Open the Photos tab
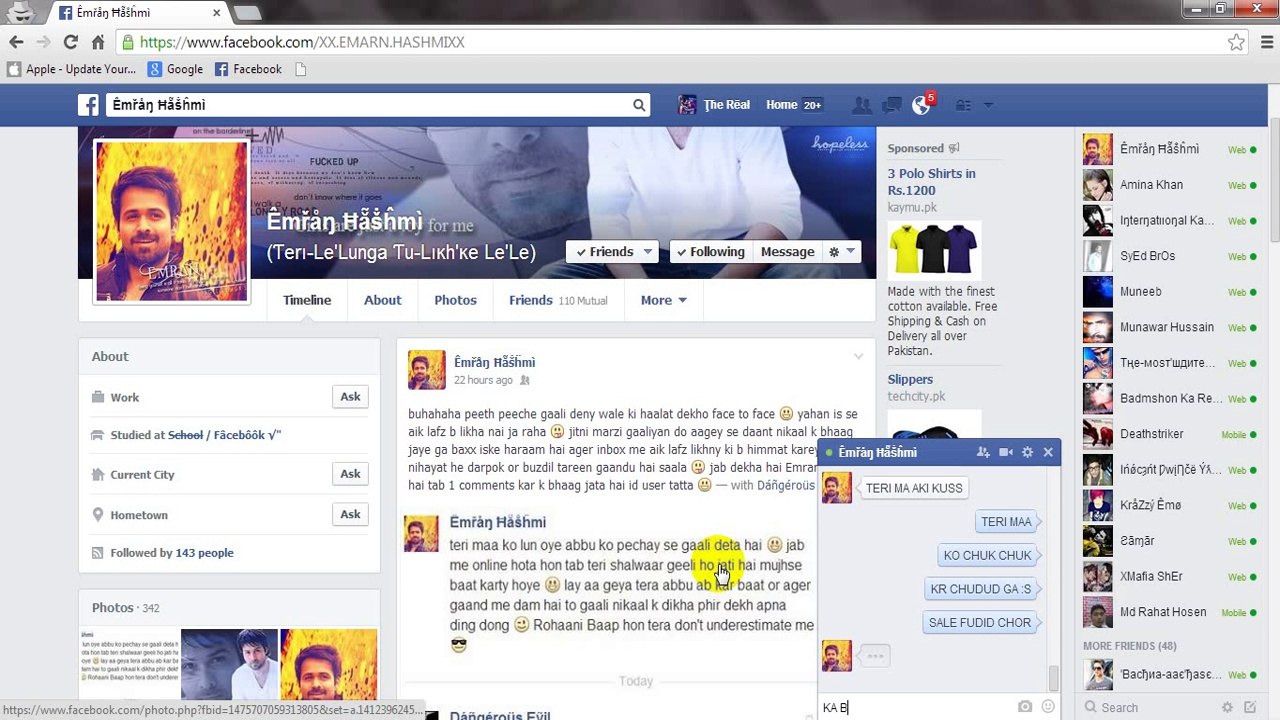 click(x=455, y=300)
